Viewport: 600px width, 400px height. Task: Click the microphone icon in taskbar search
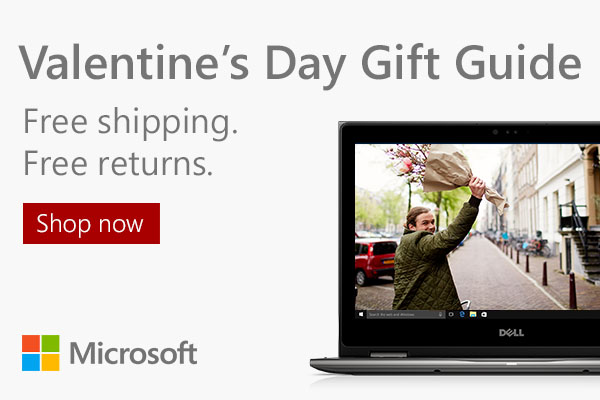440,314
